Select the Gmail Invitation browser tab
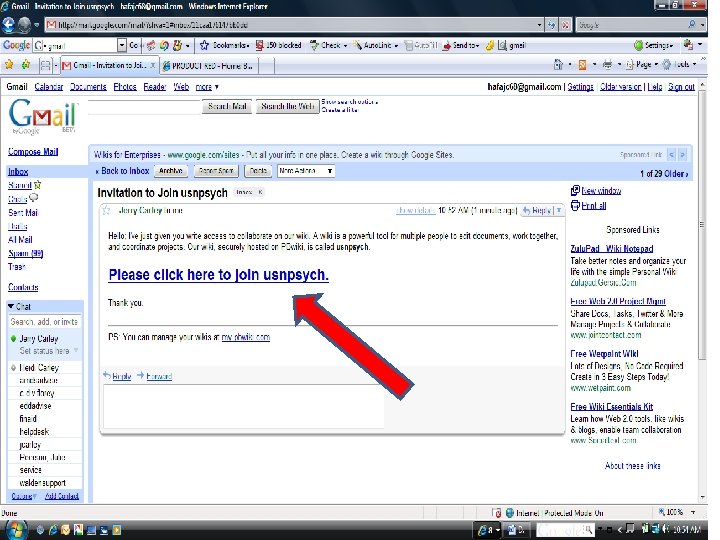 pyautogui.click(x=110, y=66)
